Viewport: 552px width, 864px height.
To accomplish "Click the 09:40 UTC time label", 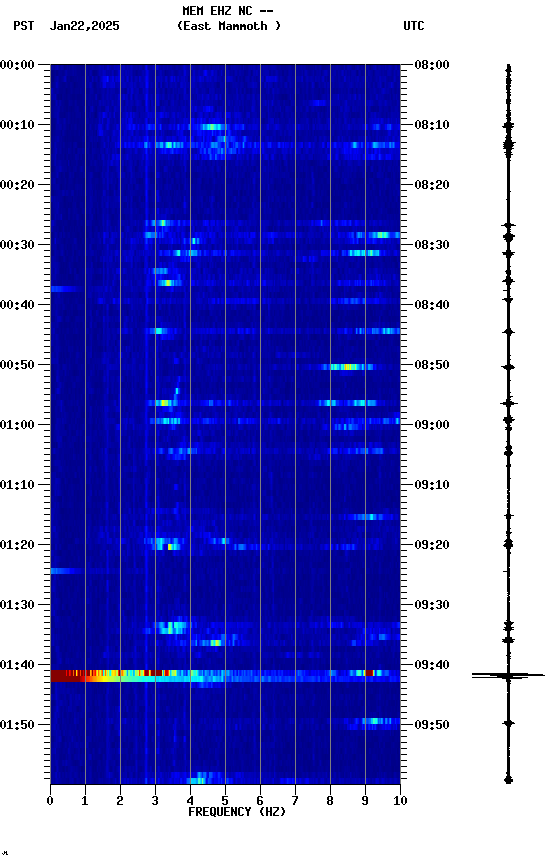I will click(x=432, y=665).
